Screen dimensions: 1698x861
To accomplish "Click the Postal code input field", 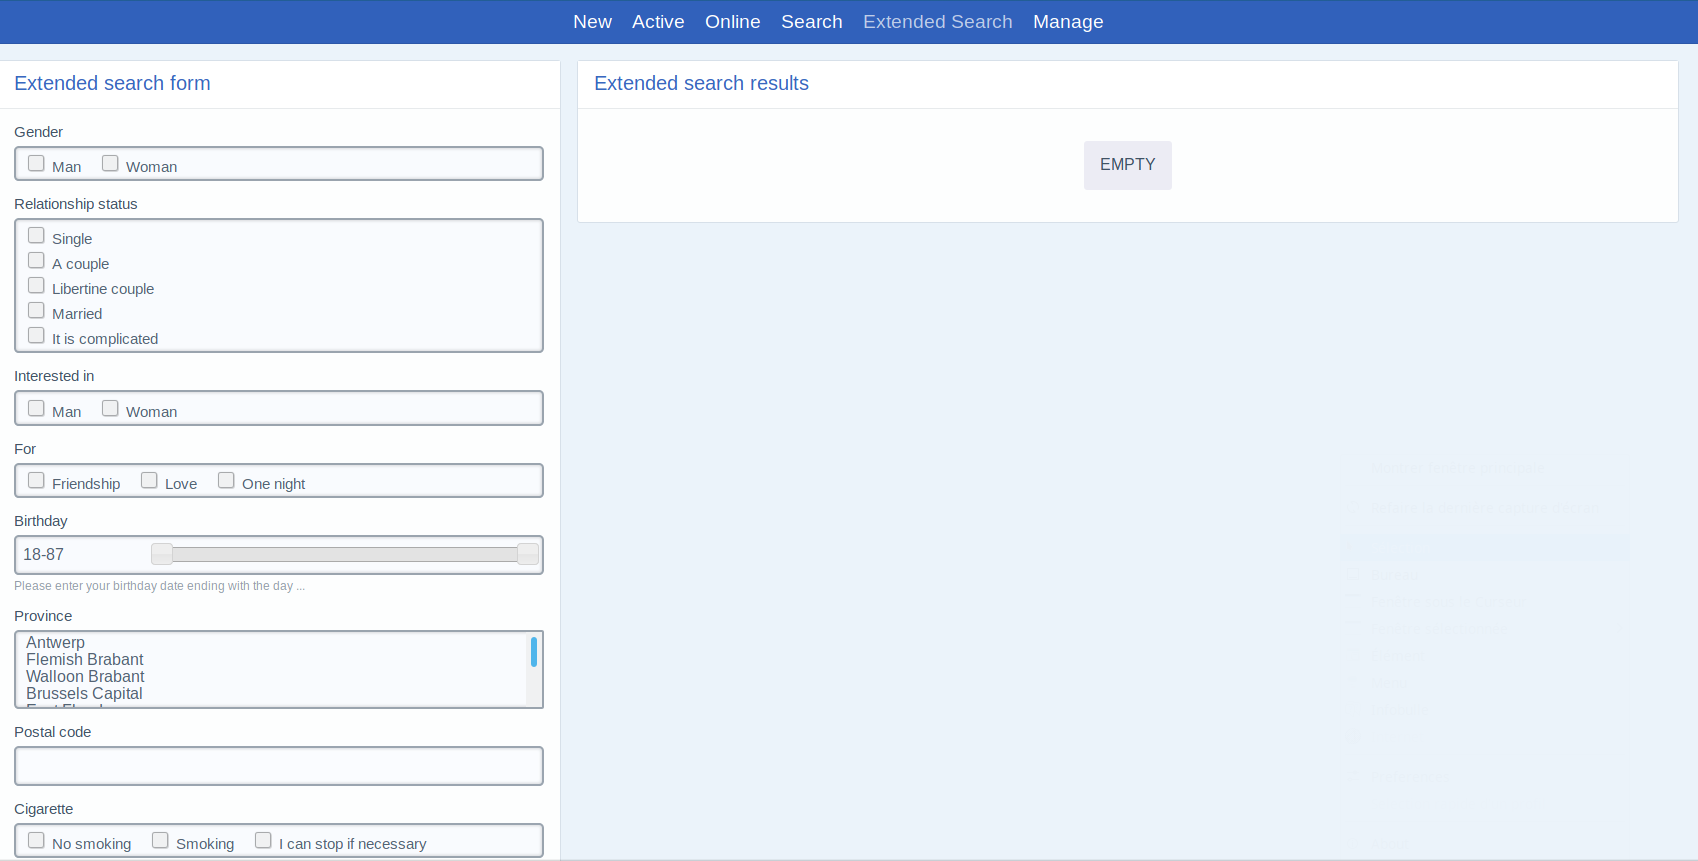I will click(x=279, y=766).
